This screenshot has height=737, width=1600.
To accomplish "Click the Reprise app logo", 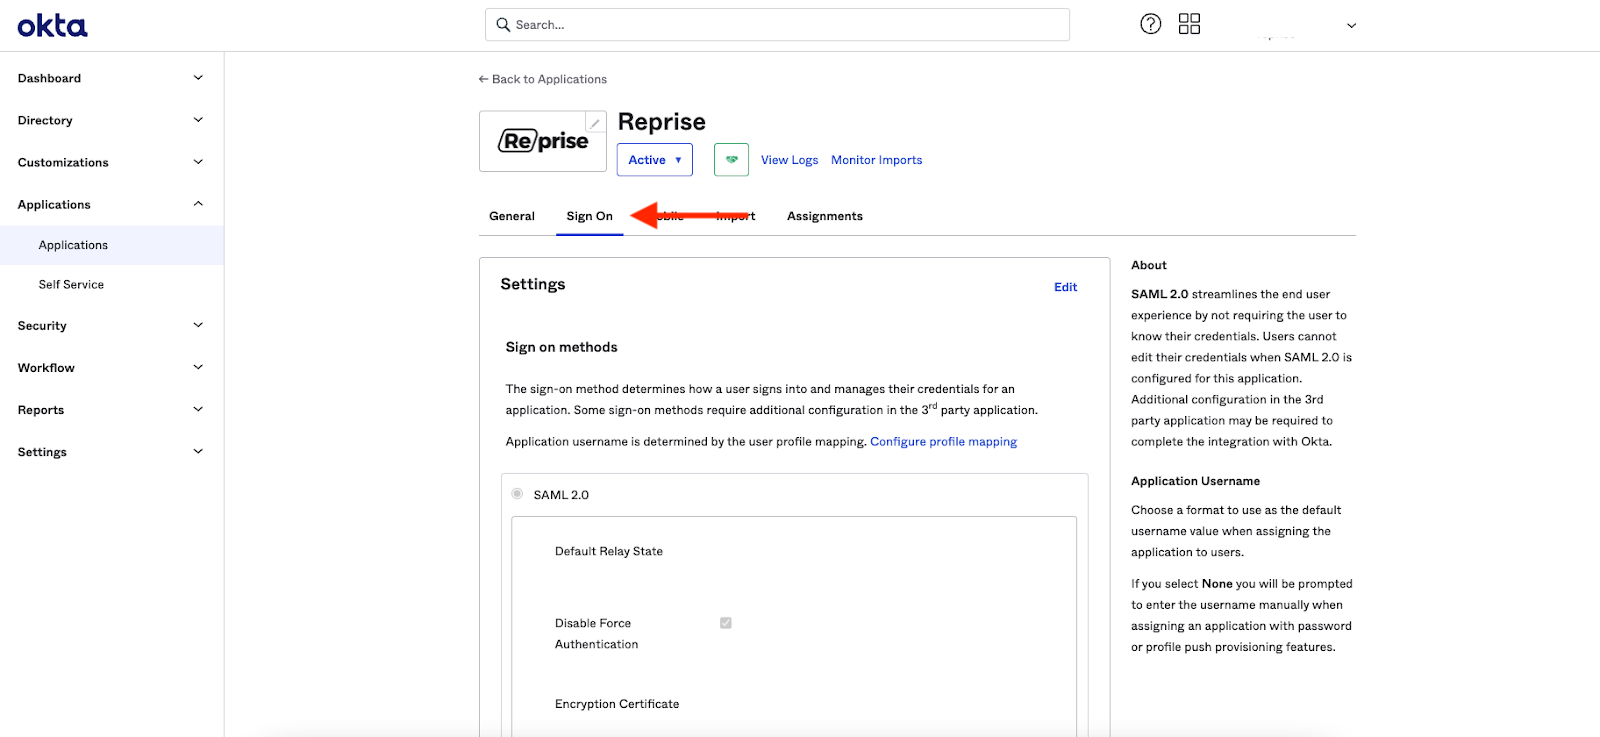I will click(x=543, y=141).
